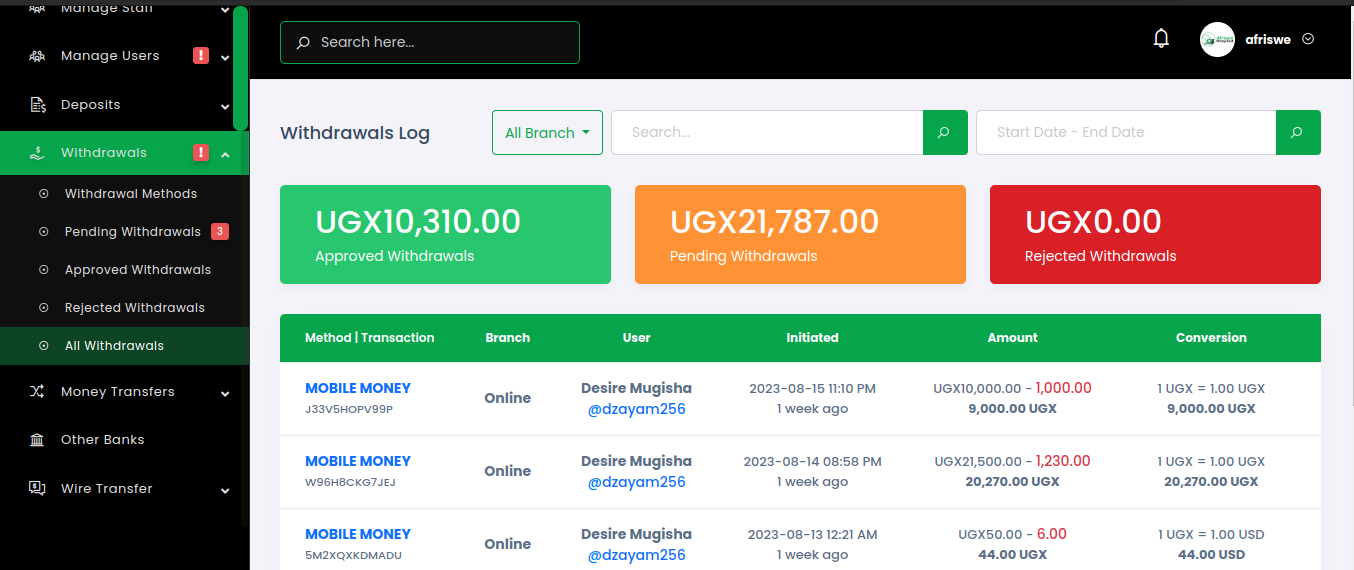Viewport: 1354px width, 570px height.
Task: Click the magnifier icon in top search bar
Action: [x=304, y=43]
